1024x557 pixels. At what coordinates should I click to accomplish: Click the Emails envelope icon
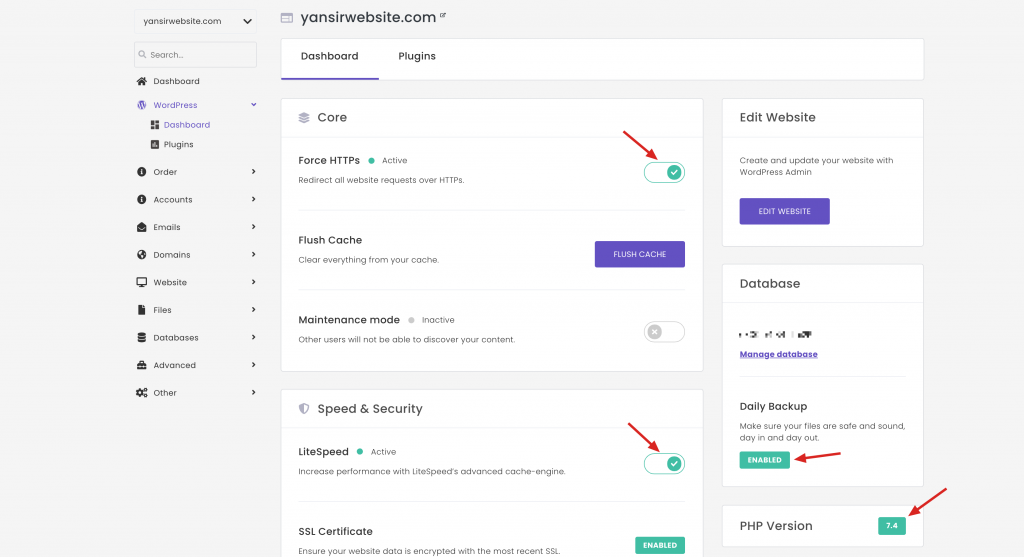pyautogui.click(x=142, y=227)
